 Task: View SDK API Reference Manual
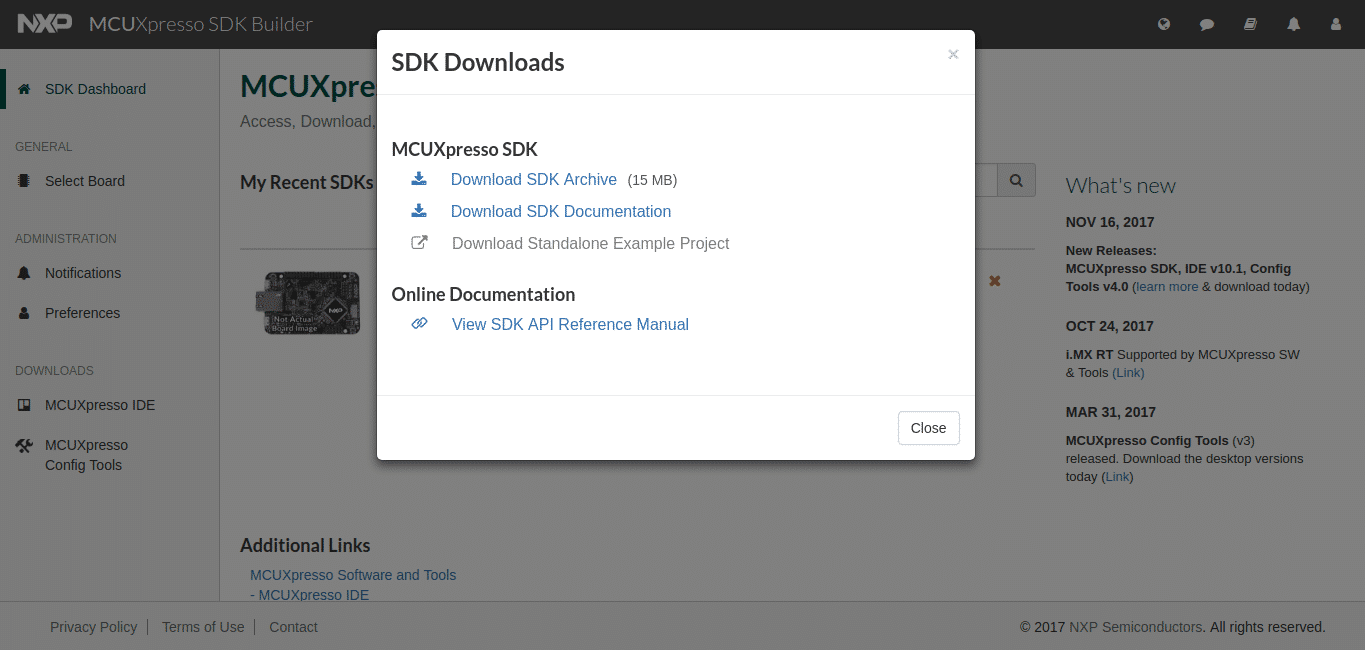(570, 325)
